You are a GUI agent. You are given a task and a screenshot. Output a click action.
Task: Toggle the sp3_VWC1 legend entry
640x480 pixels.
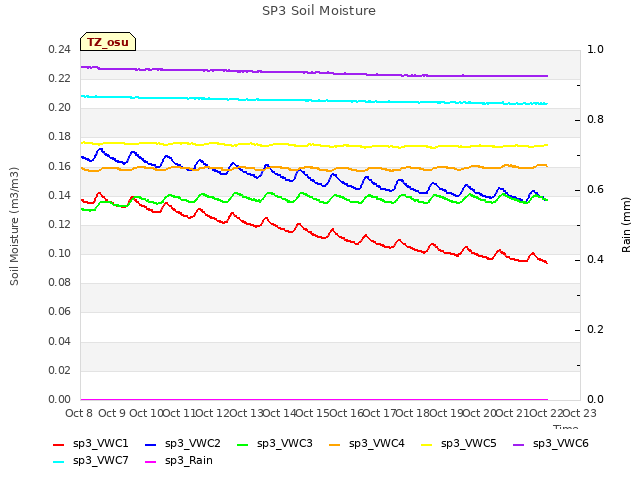(91, 444)
